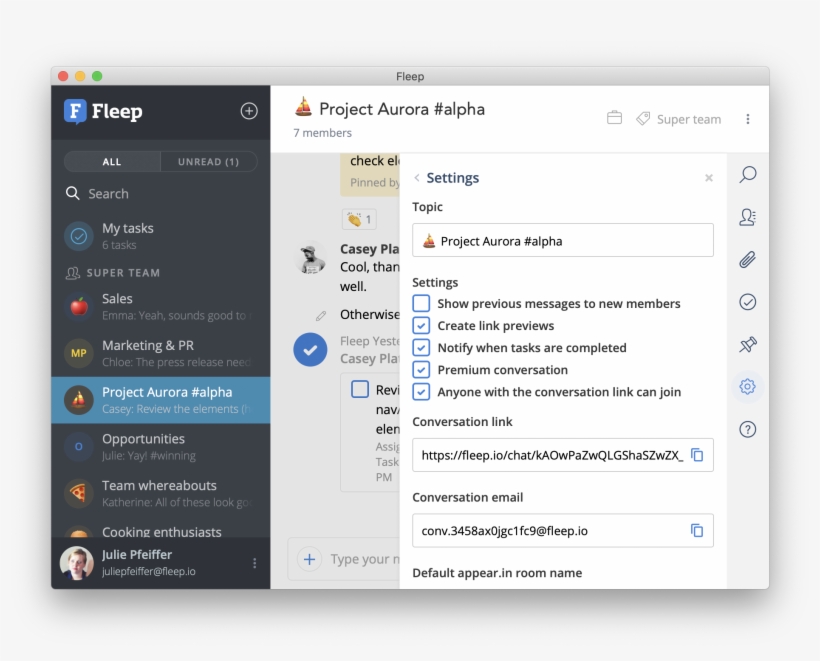The height and width of the screenshot is (661, 820).
Task: Switch to the UNREAD (1) tab
Action: [x=209, y=162]
